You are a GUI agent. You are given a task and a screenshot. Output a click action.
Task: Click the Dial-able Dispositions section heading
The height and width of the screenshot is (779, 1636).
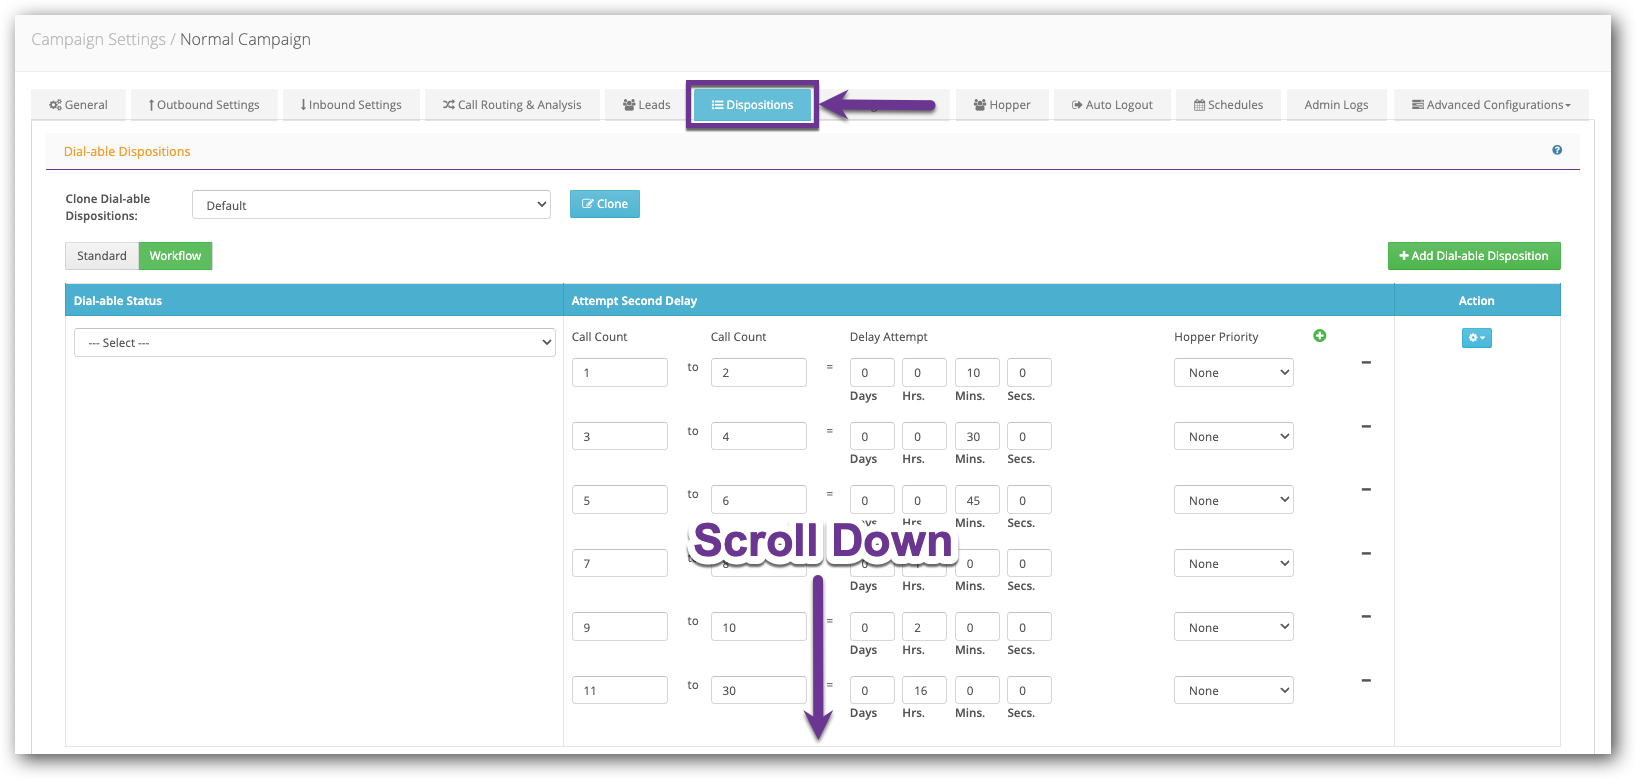127,152
